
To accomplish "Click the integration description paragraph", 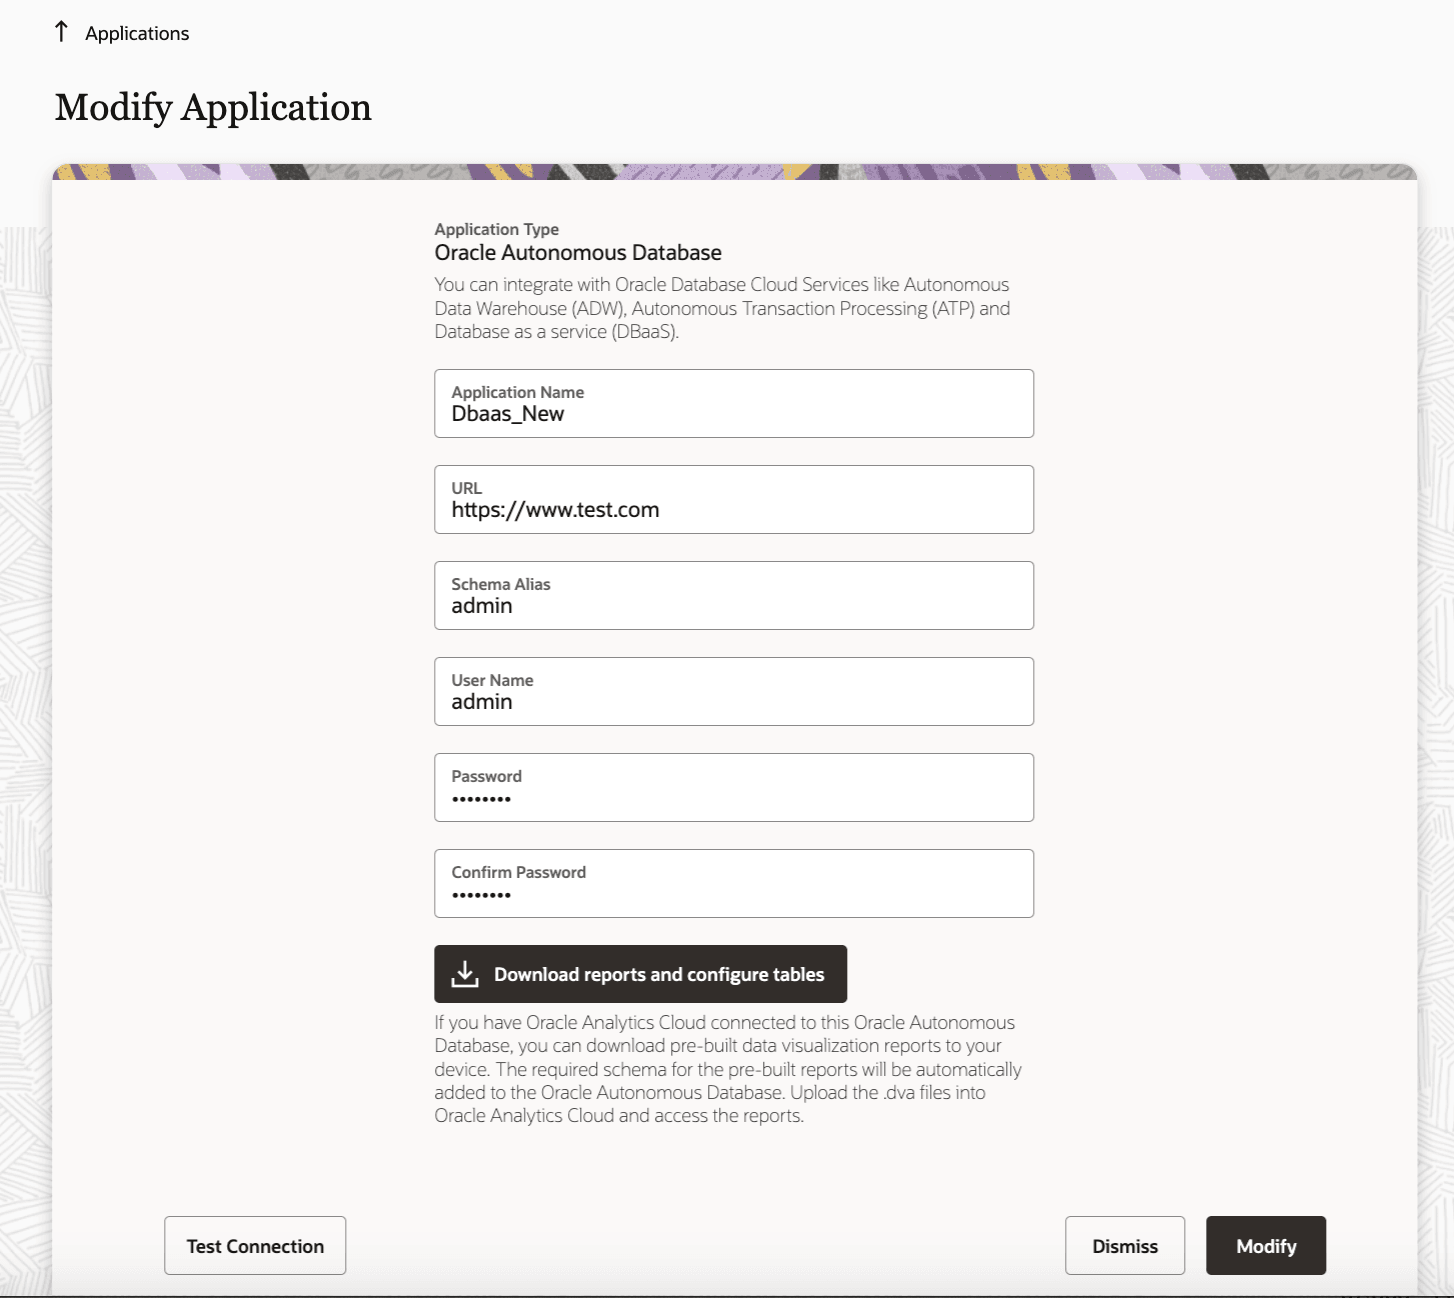I will 721,308.
